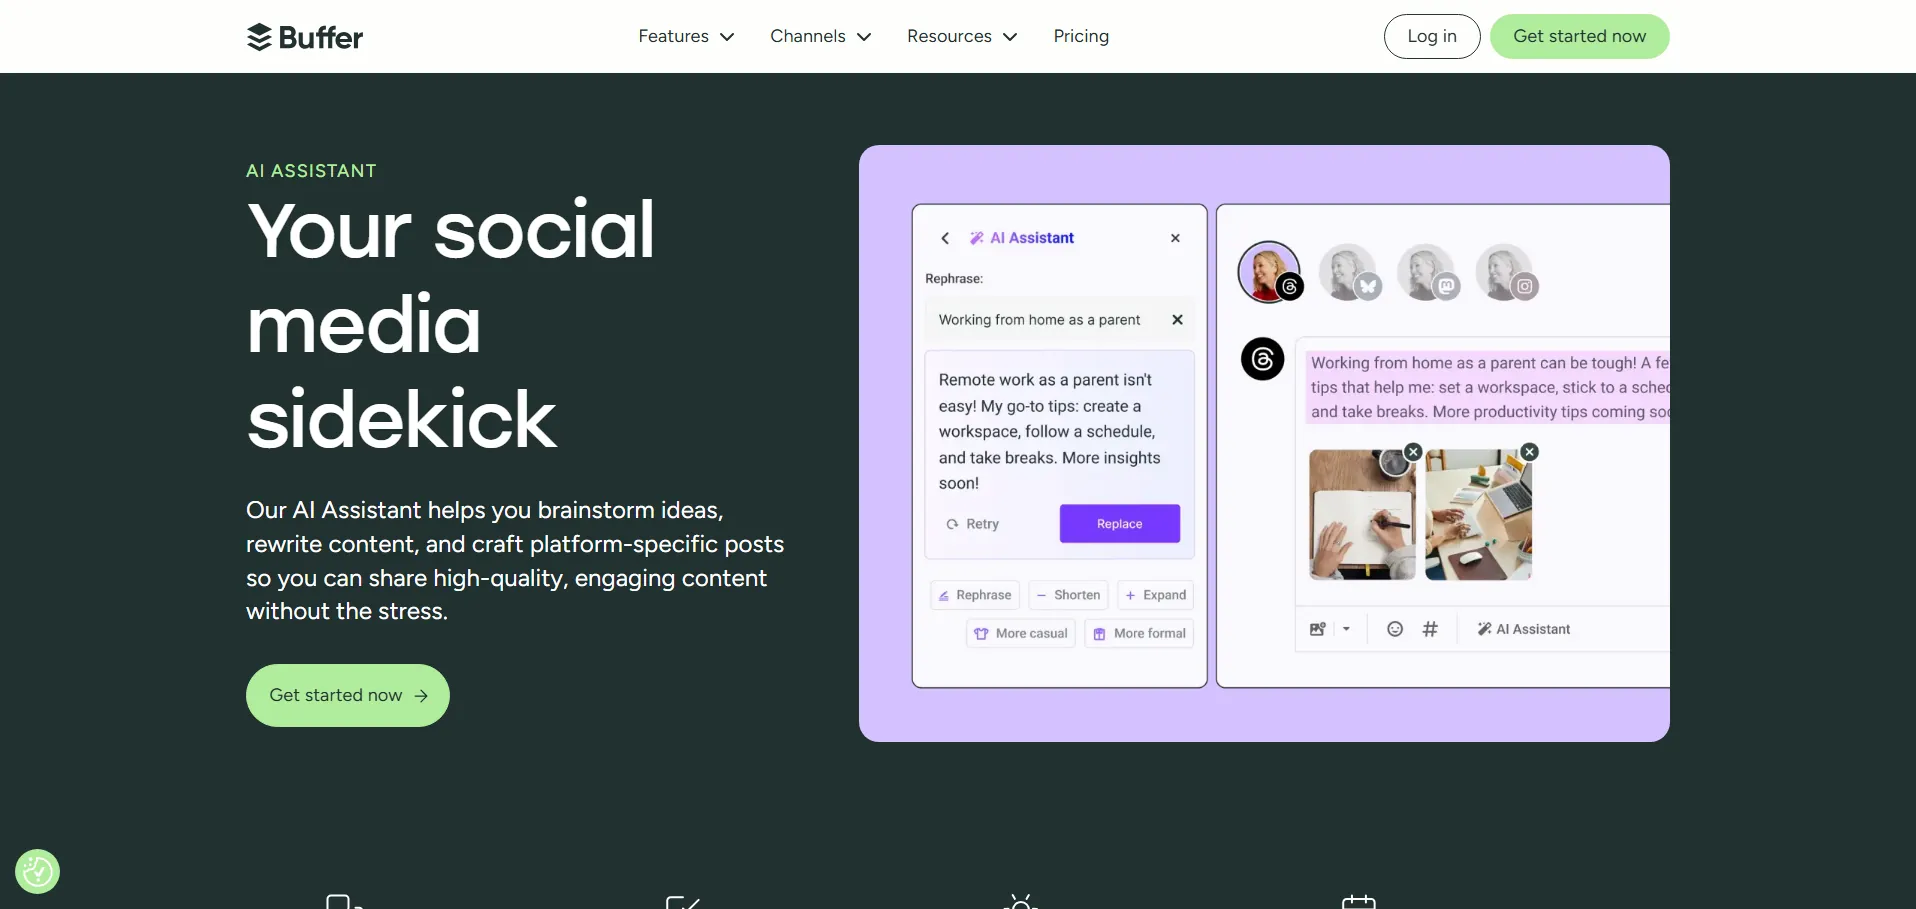The width and height of the screenshot is (1916, 909).
Task: Open the Resources dropdown menu
Action: [x=962, y=36]
